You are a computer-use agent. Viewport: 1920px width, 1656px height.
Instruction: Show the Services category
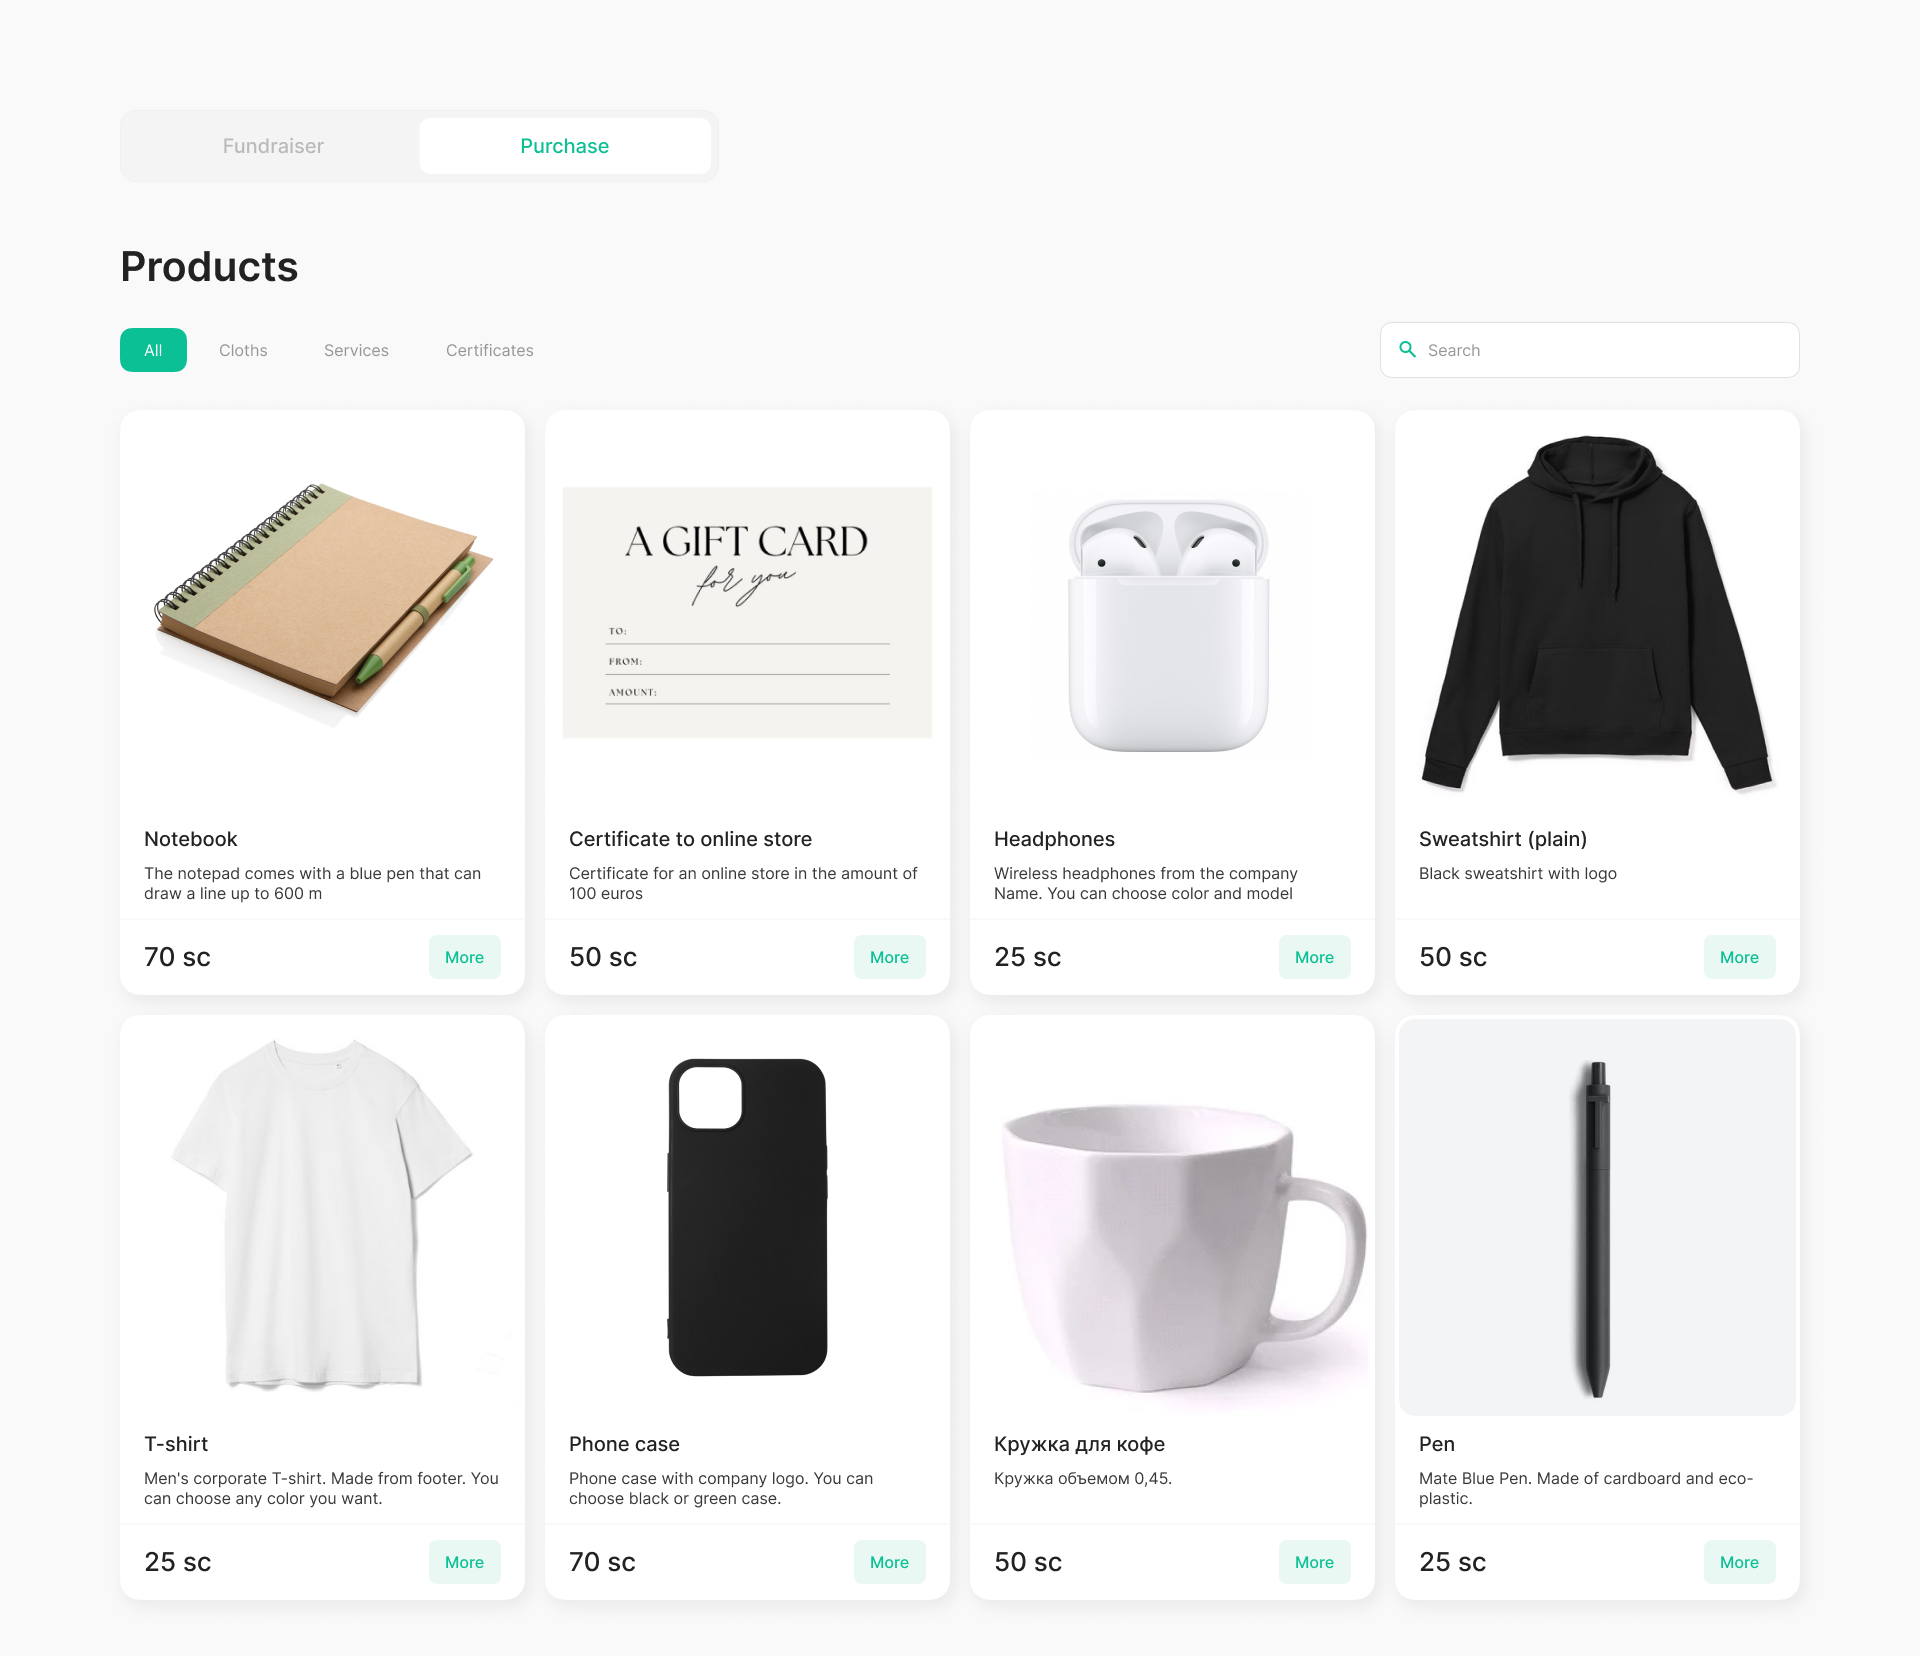356,350
